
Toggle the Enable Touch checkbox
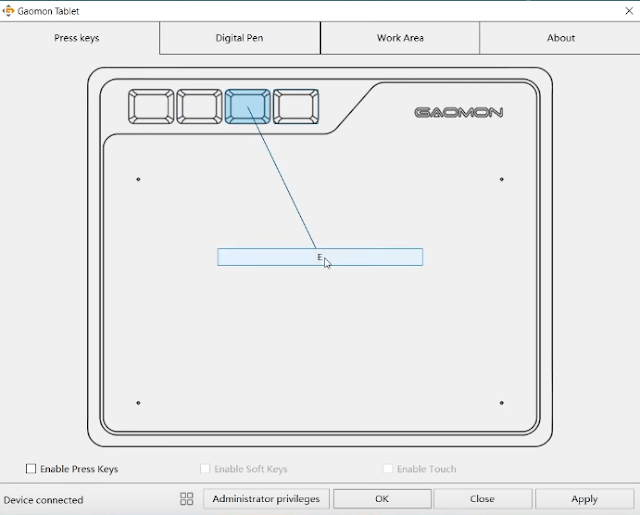pyautogui.click(x=388, y=468)
